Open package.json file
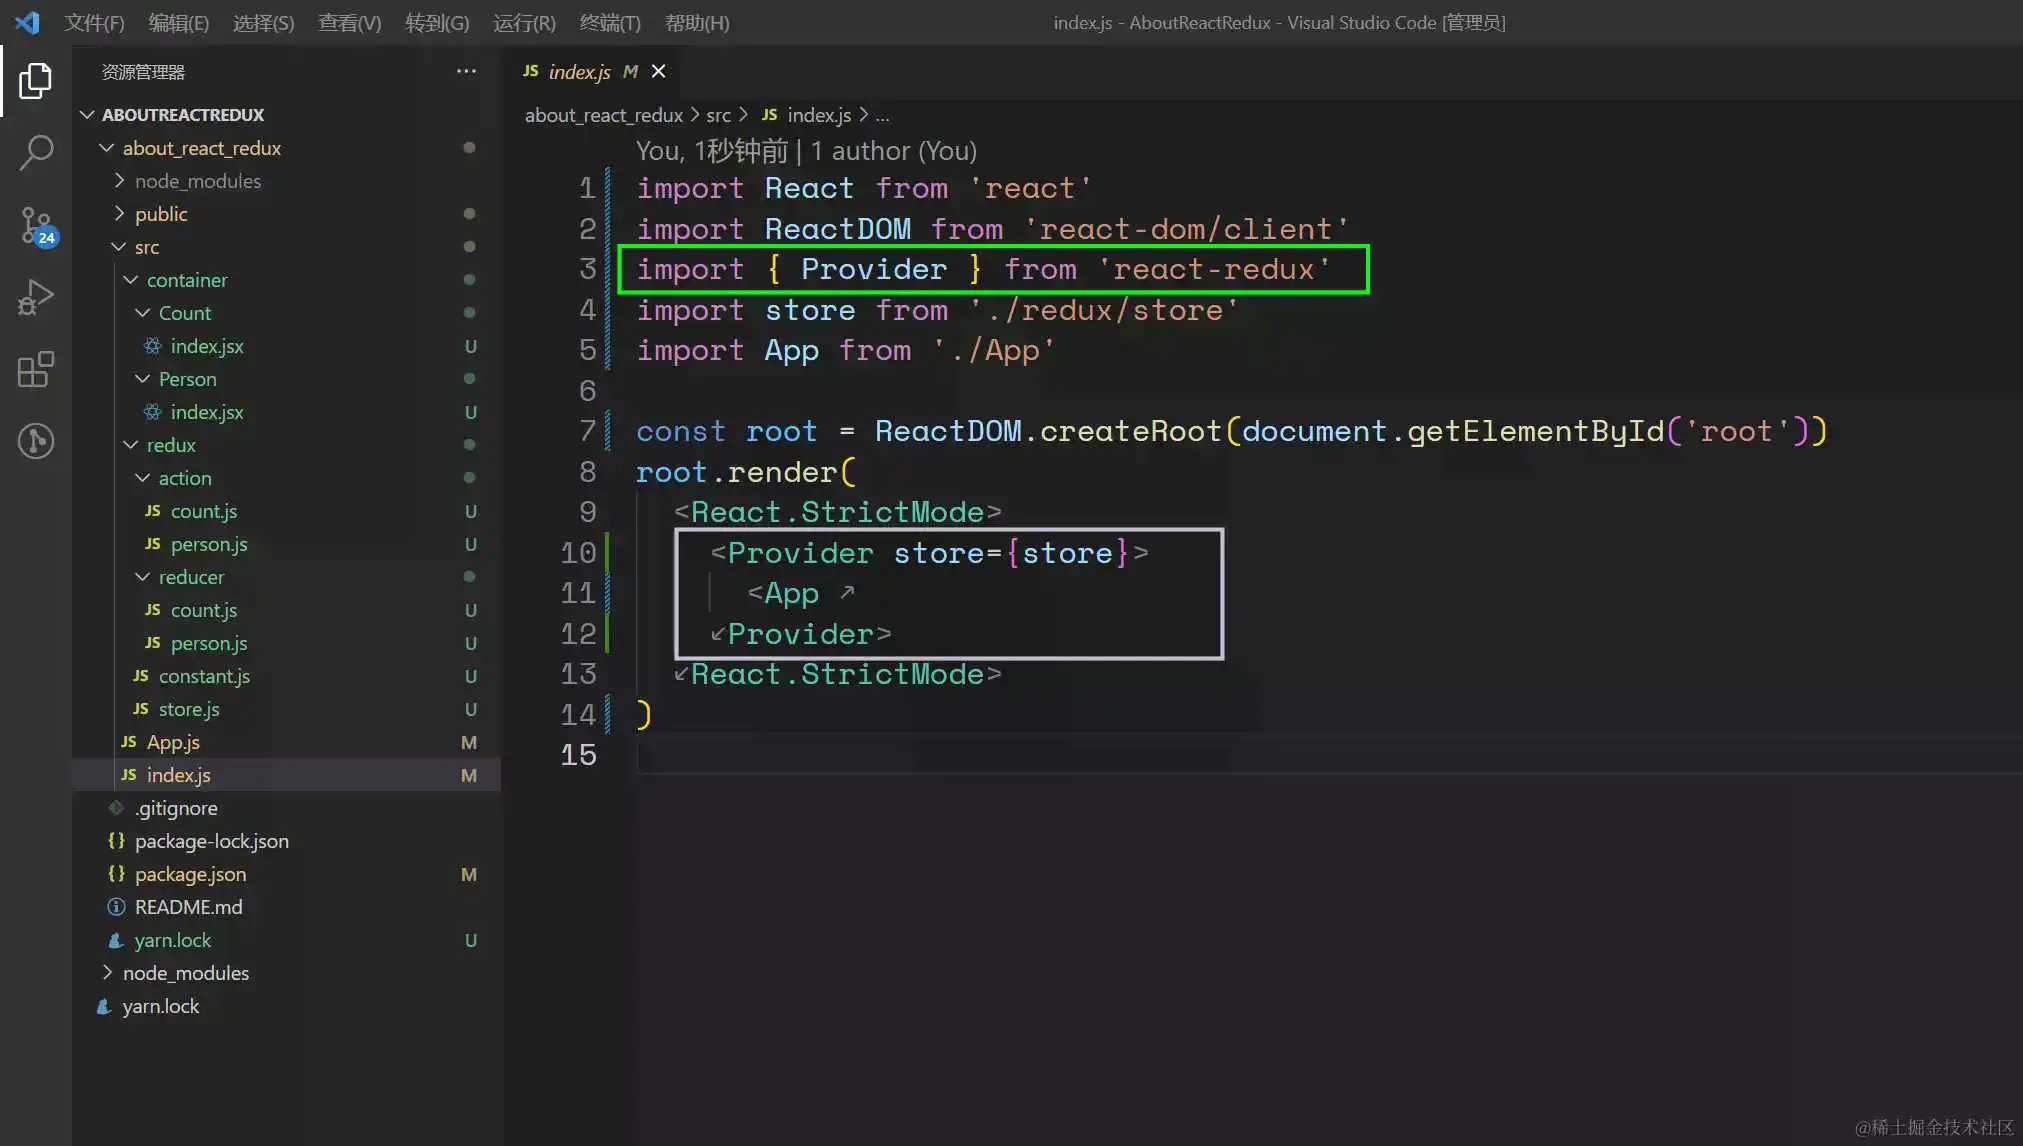Screen dimensions: 2023x1146 click(x=190, y=874)
